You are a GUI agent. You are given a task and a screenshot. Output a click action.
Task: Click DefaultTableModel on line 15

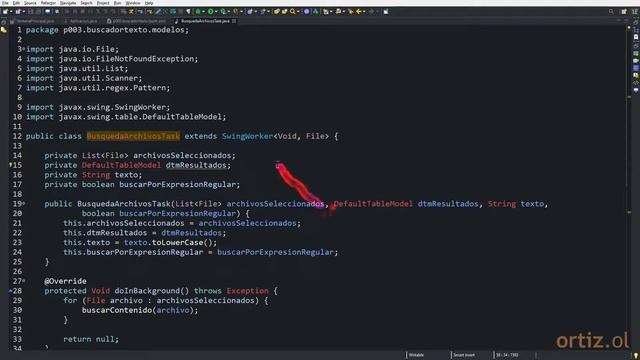pos(121,165)
